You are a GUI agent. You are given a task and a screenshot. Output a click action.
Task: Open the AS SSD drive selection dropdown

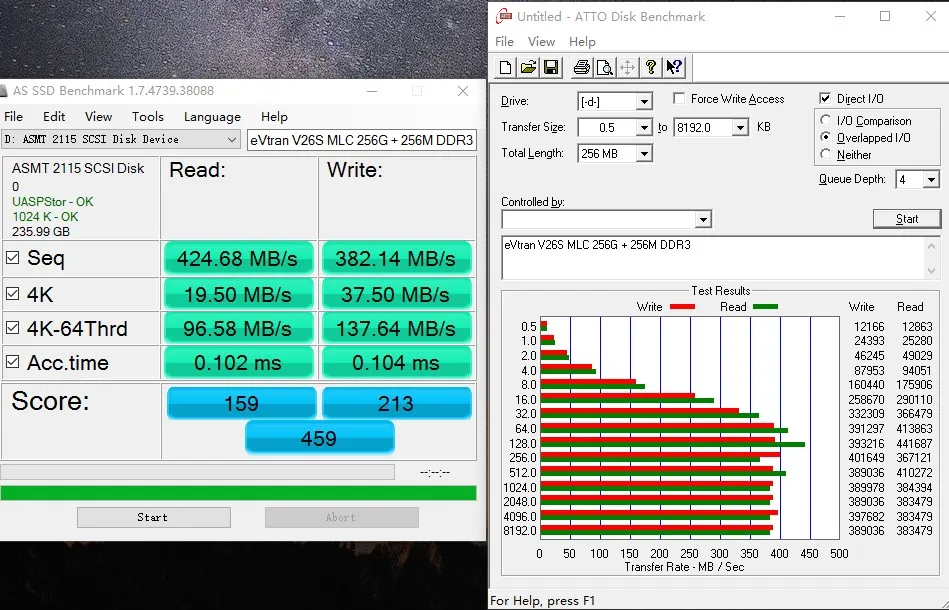coord(120,139)
